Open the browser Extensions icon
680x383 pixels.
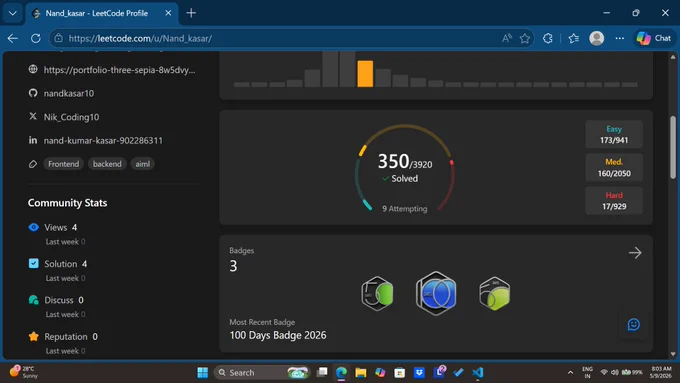[x=548, y=39]
